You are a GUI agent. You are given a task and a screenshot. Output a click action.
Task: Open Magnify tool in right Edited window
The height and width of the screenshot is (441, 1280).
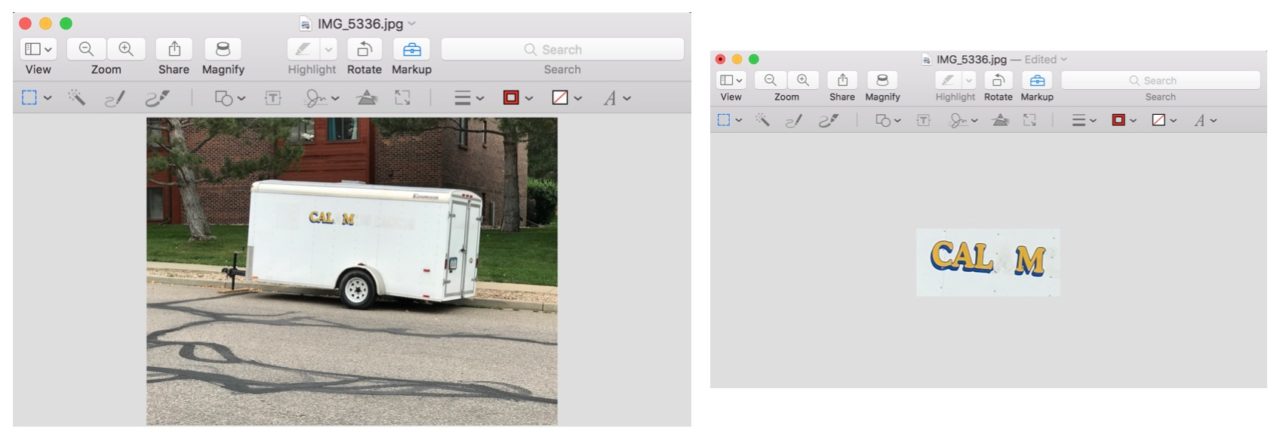pos(882,80)
